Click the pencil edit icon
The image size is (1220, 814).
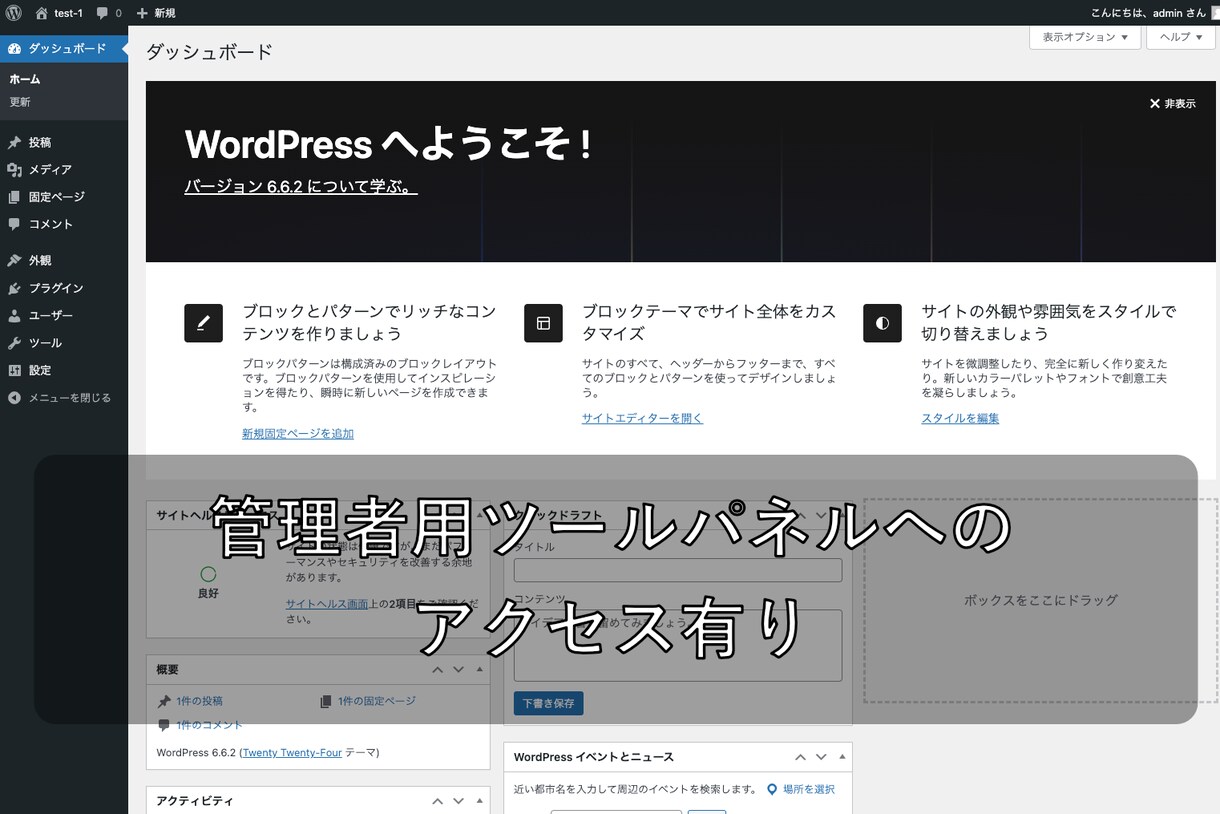click(203, 323)
